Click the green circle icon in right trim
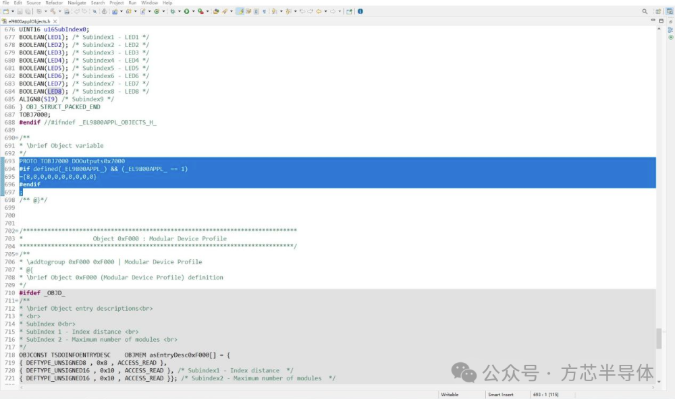 click(x=670, y=38)
